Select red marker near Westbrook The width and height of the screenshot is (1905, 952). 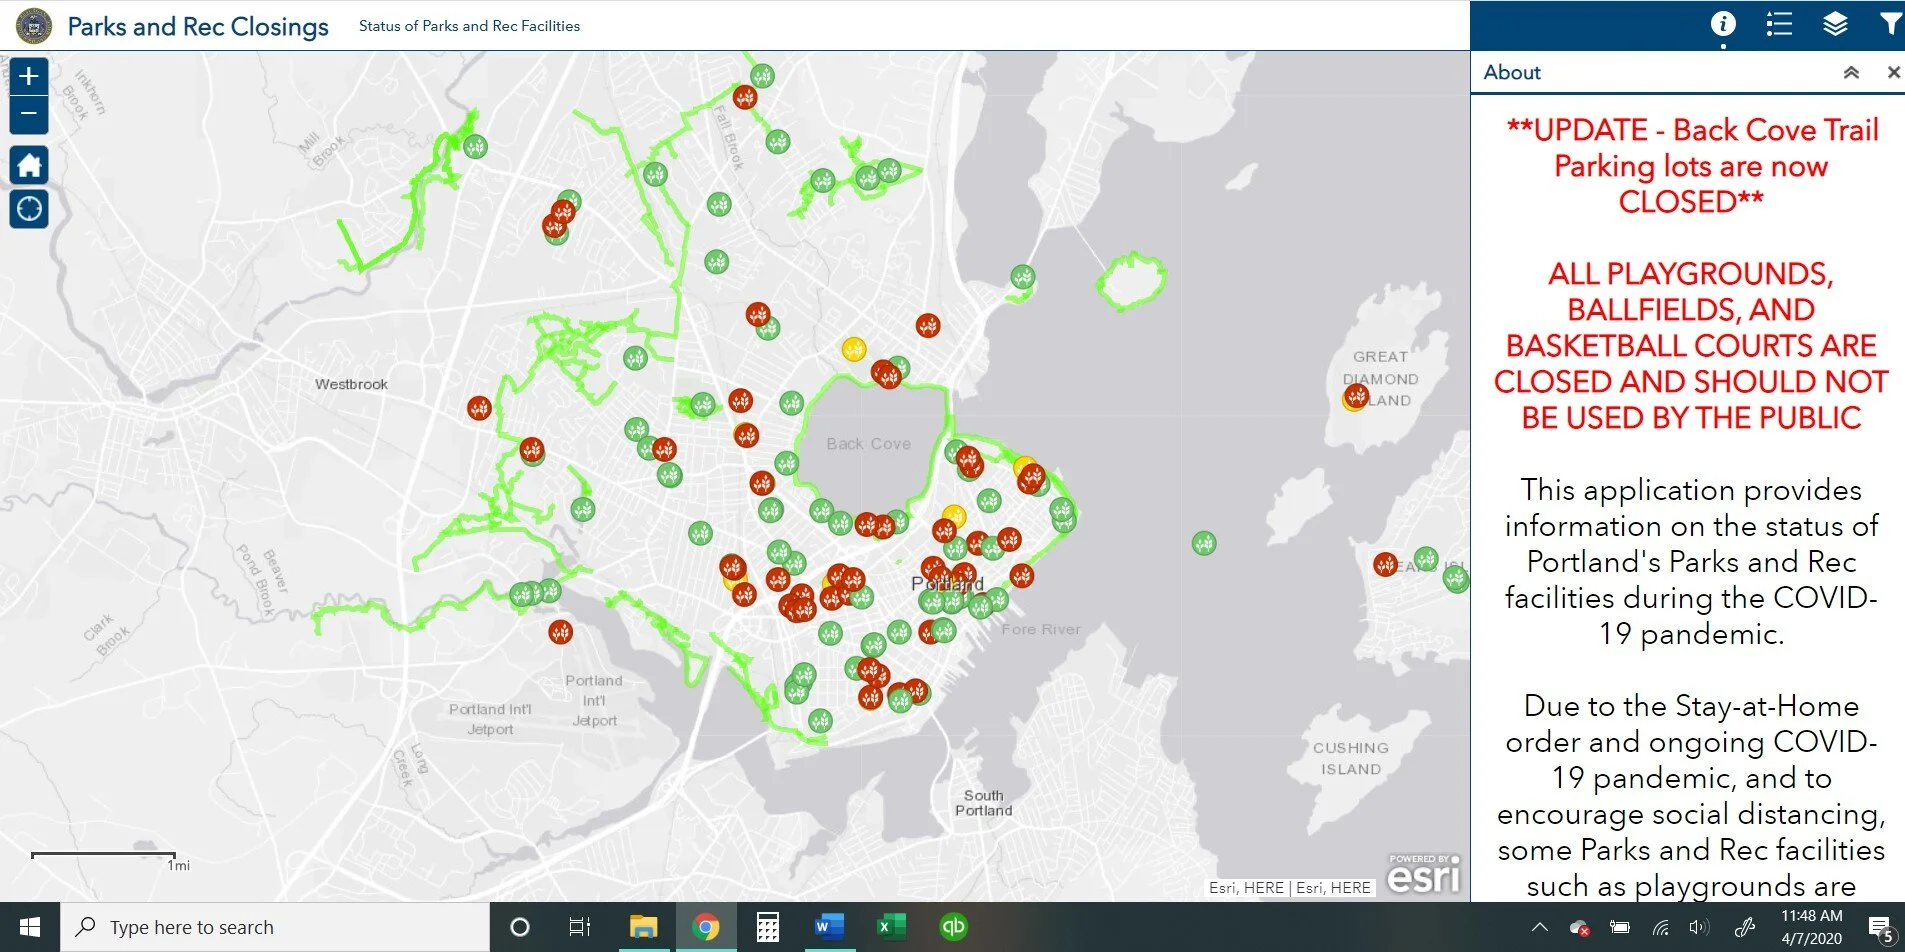479,408
